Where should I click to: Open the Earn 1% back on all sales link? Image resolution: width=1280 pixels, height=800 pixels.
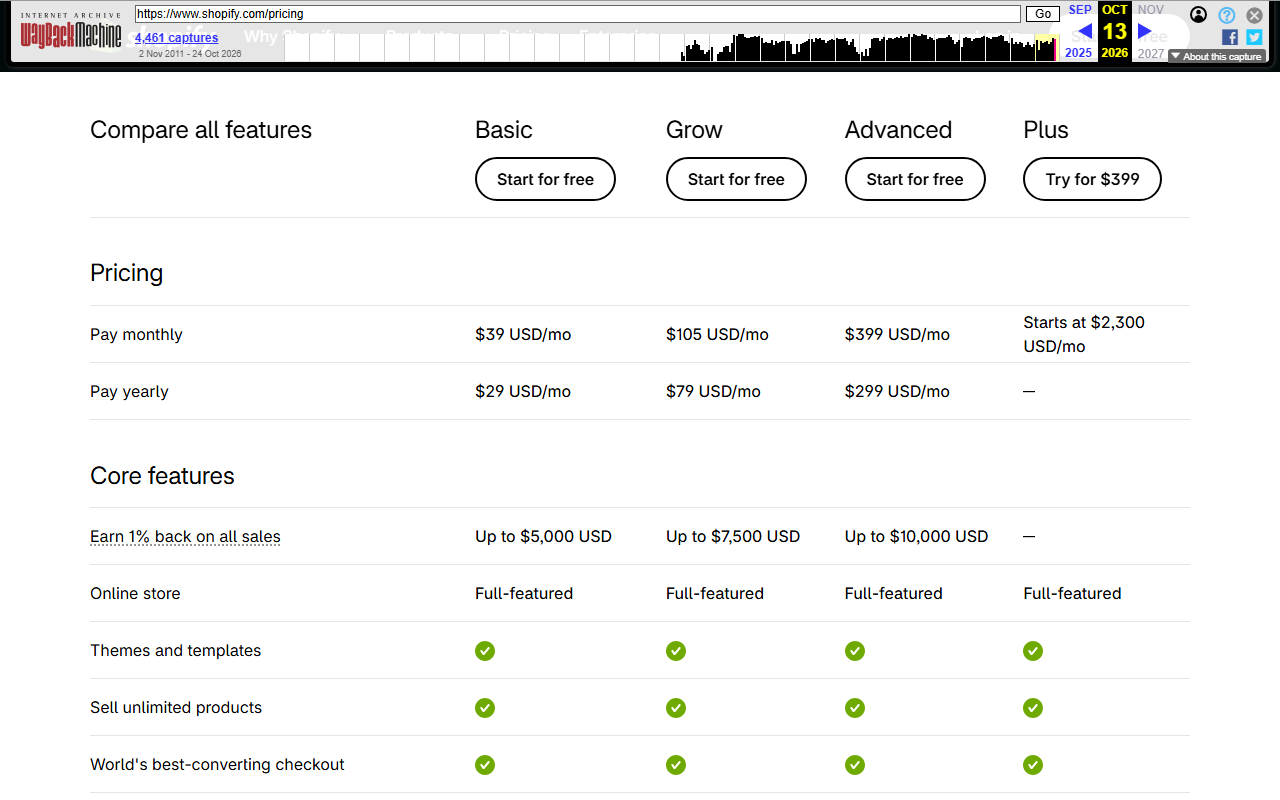pyautogui.click(x=185, y=536)
